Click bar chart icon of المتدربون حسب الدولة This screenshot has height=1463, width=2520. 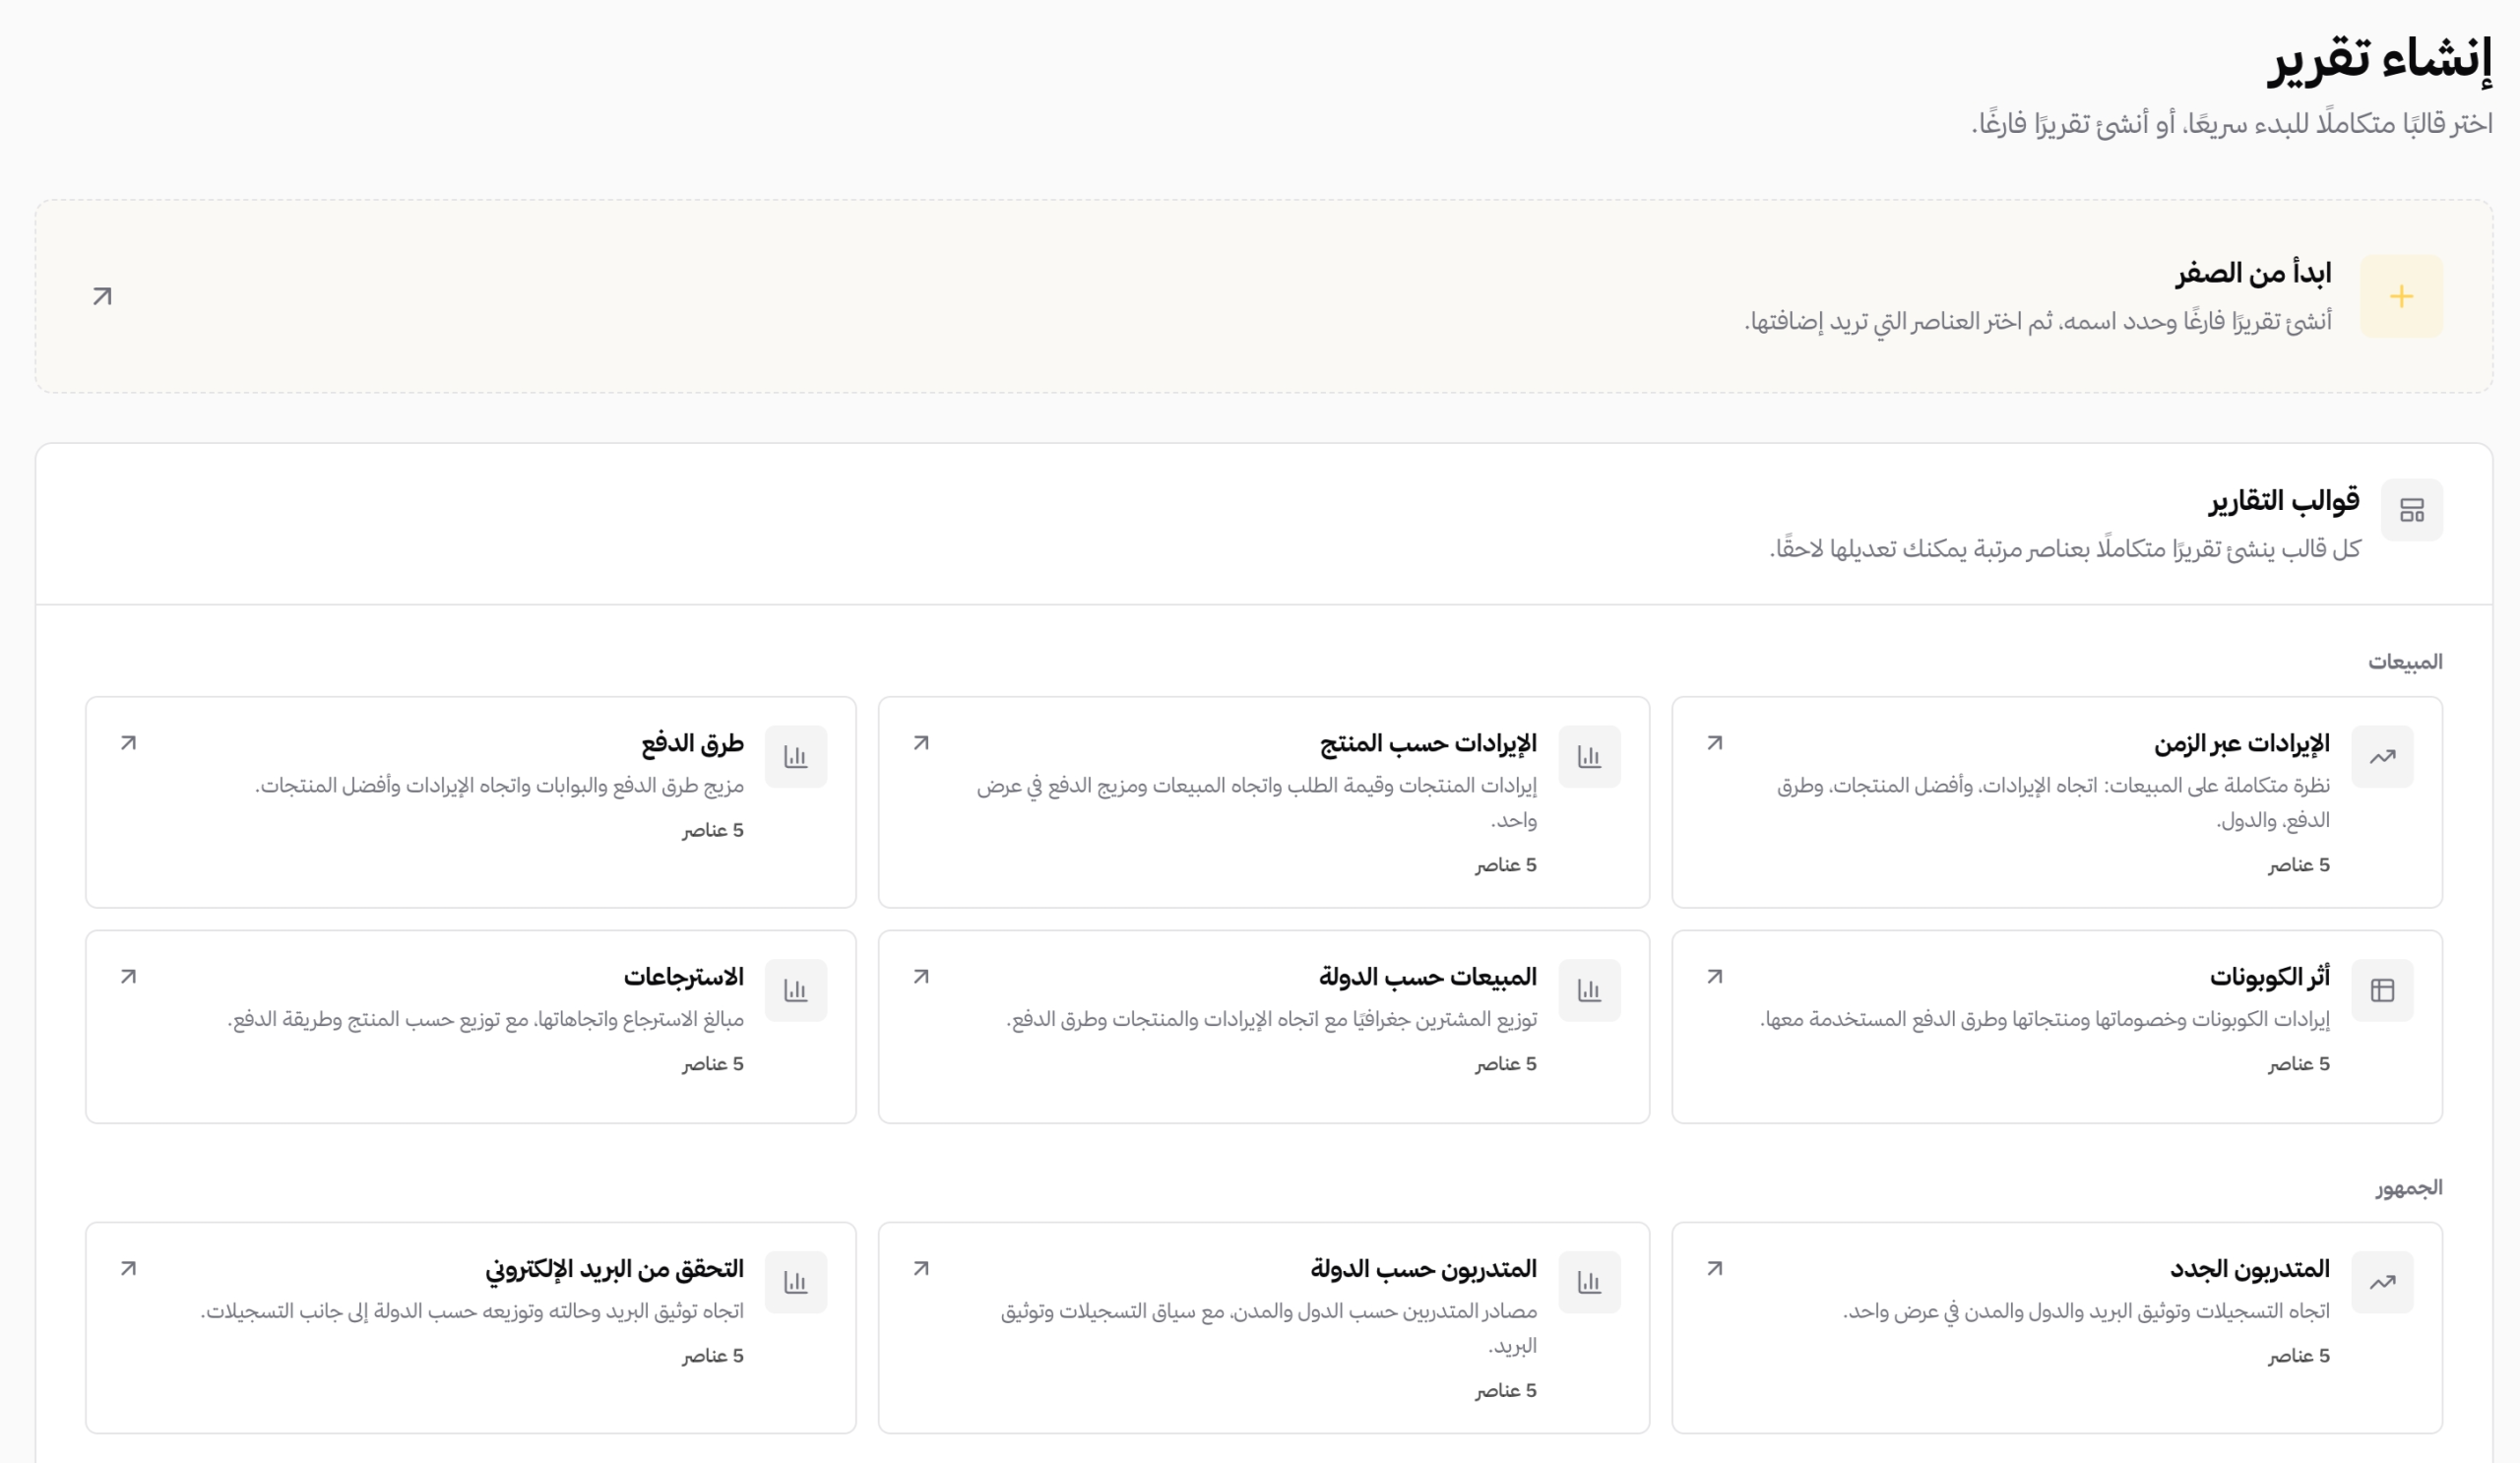[x=1589, y=1282]
